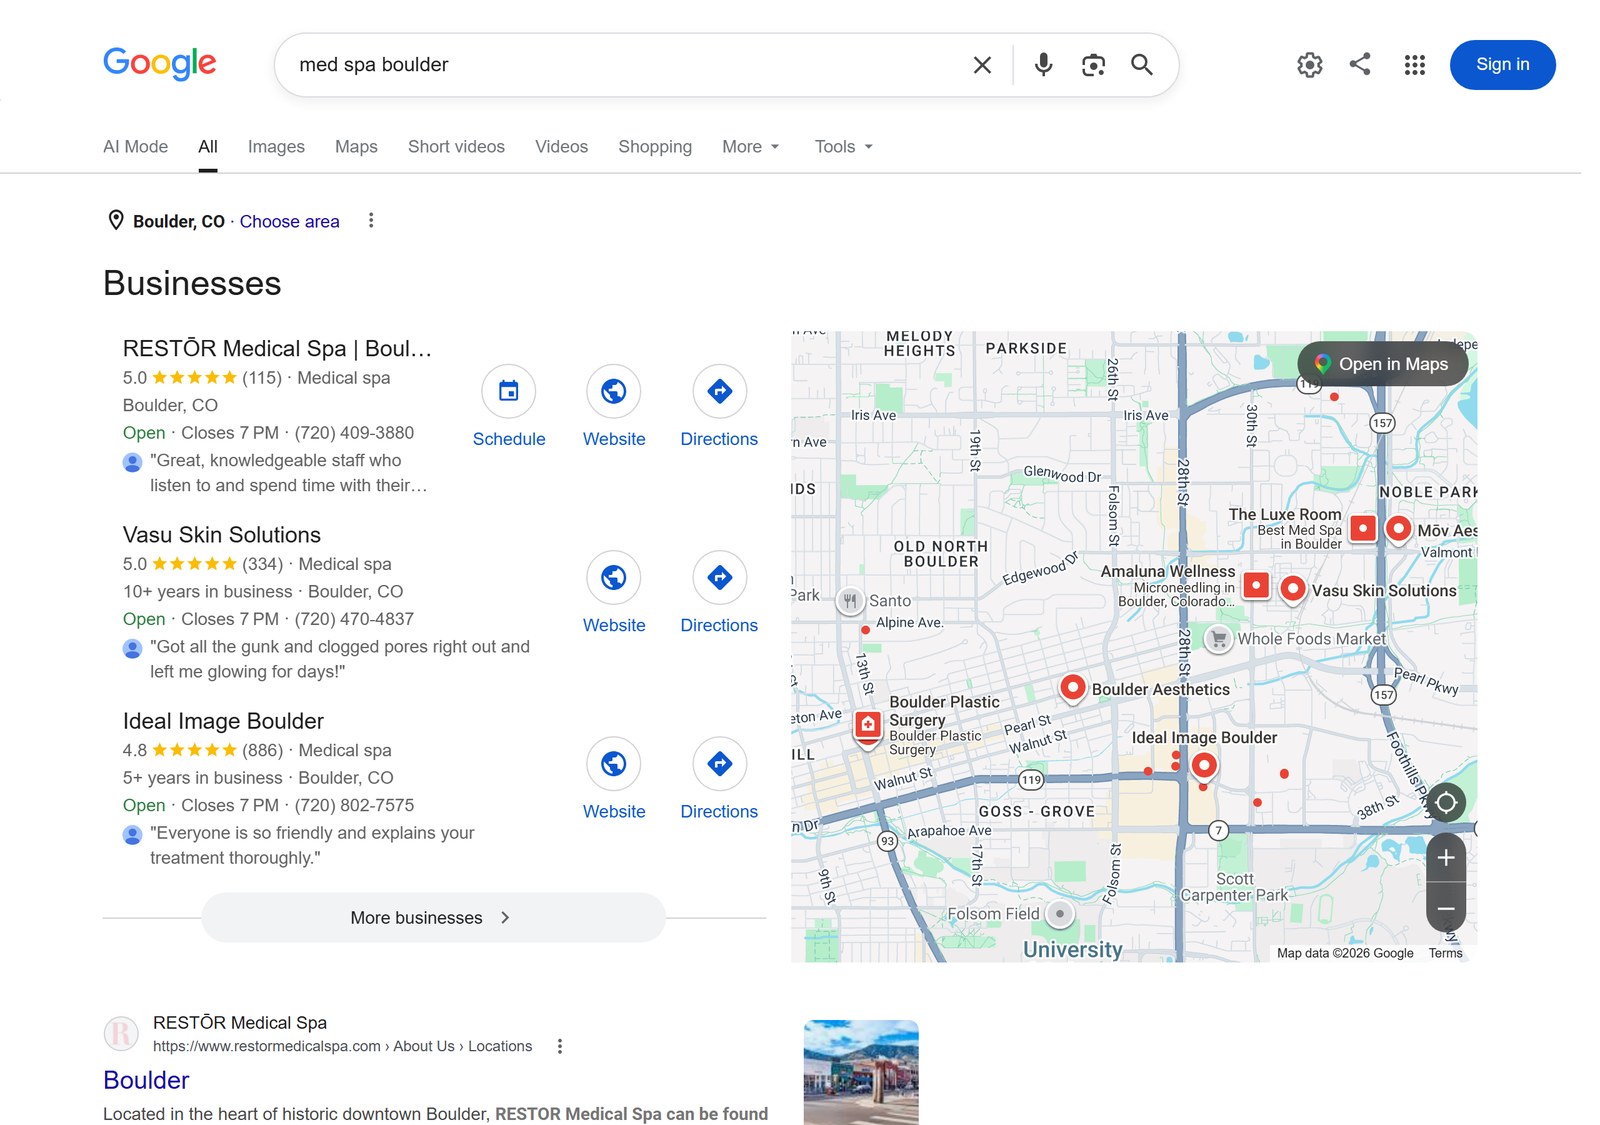The height and width of the screenshot is (1125, 1600).
Task: Click the Choose area link
Action: pos(289,221)
